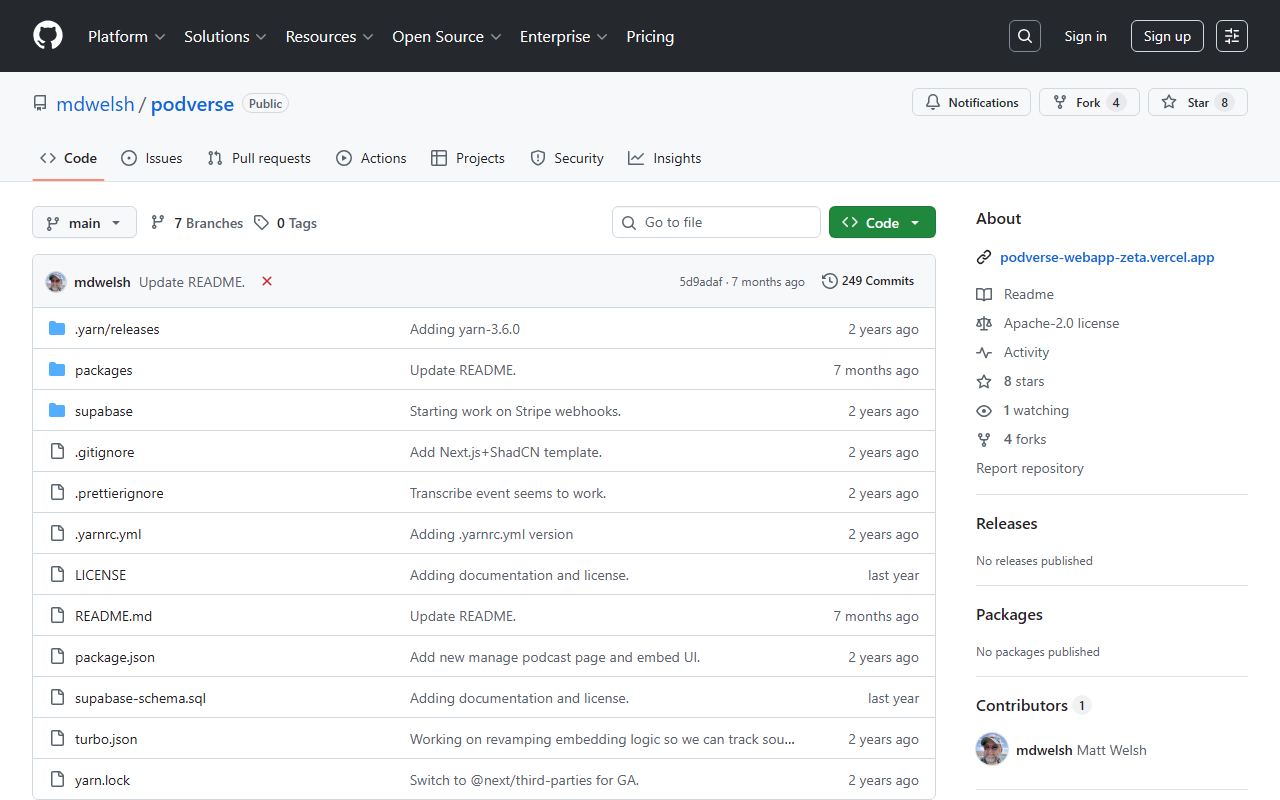The height and width of the screenshot is (800, 1280).
Task: Open the package.json file
Action: (115, 657)
